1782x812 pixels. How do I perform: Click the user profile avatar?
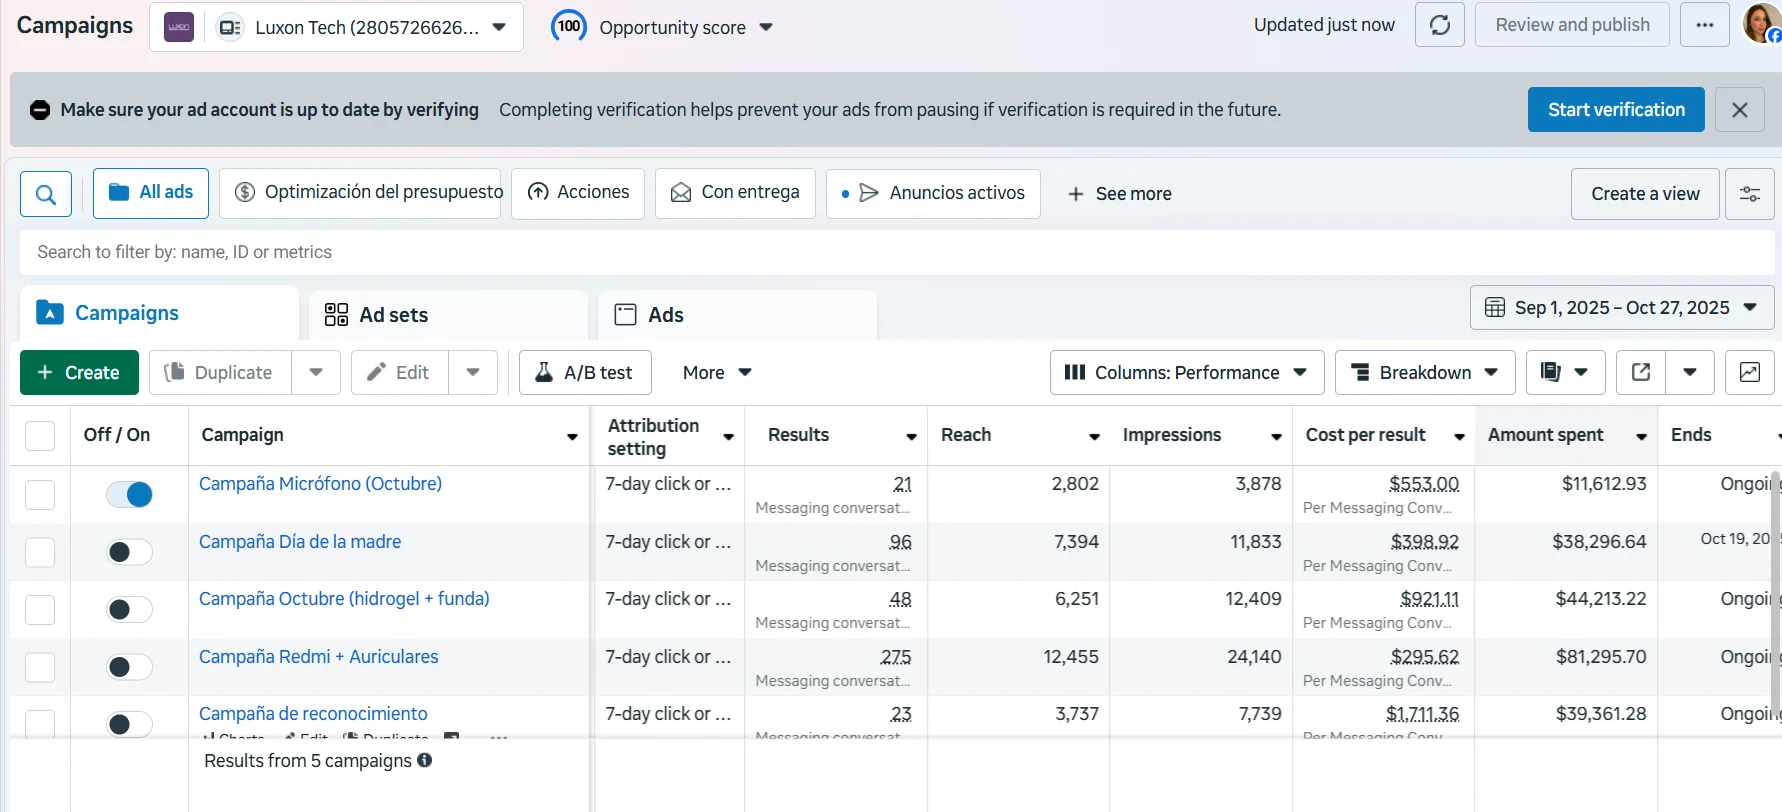click(1761, 23)
